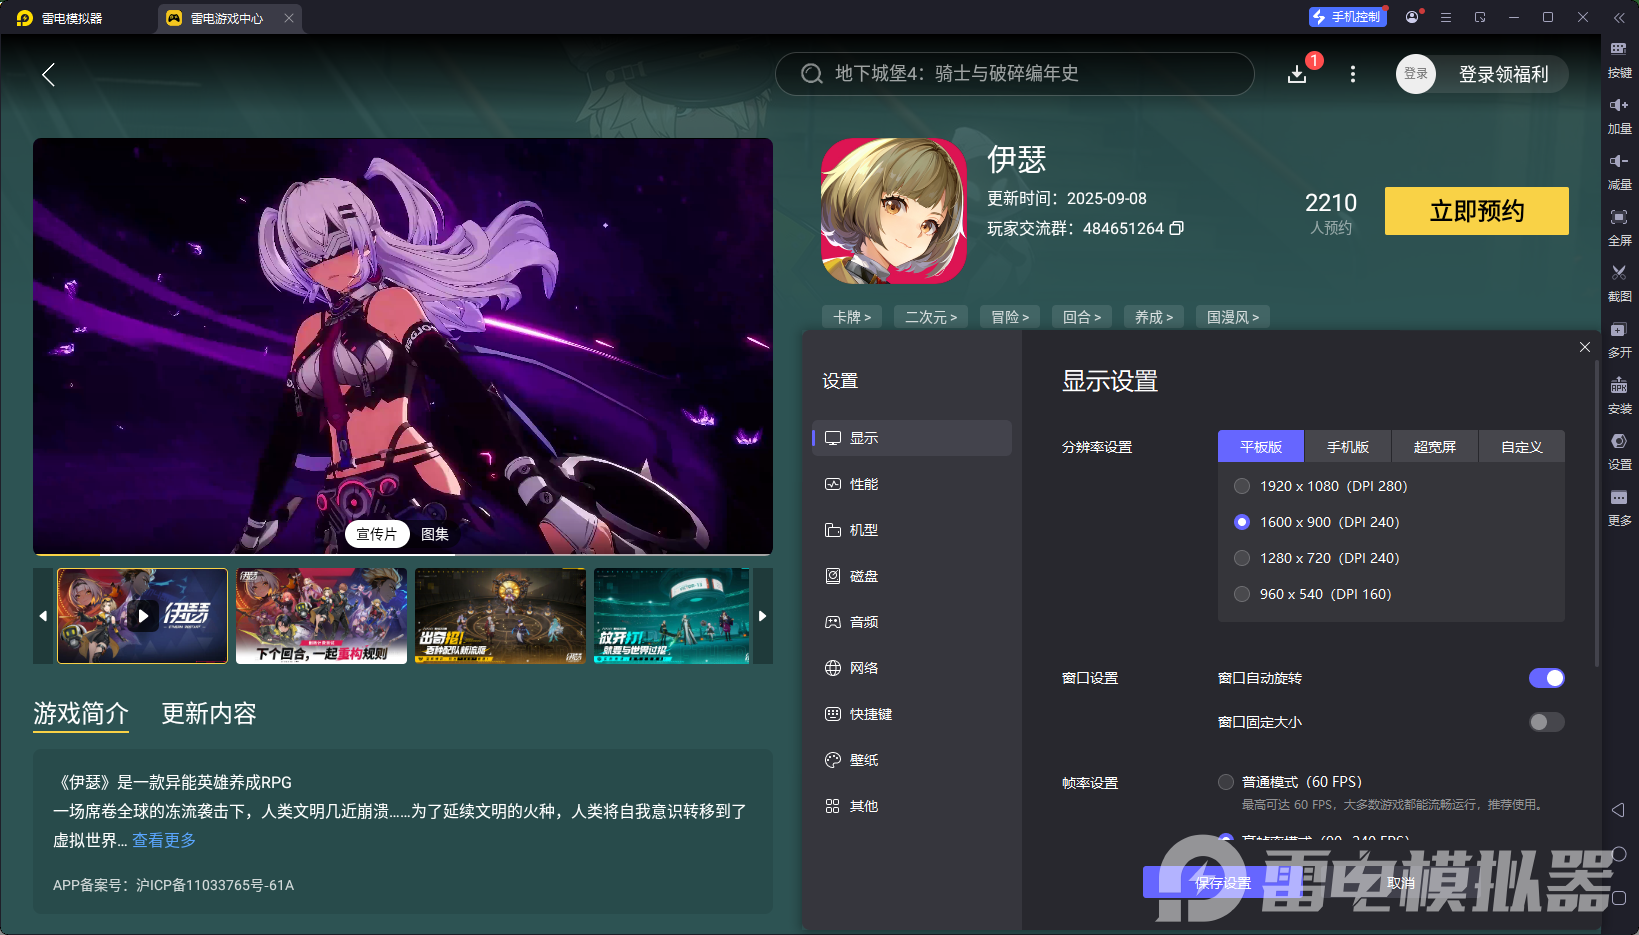Viewport: 1639px width, 935px height.
Task: Select the 下个回合 screenshot thumbnail
Action: coord(321,616)
